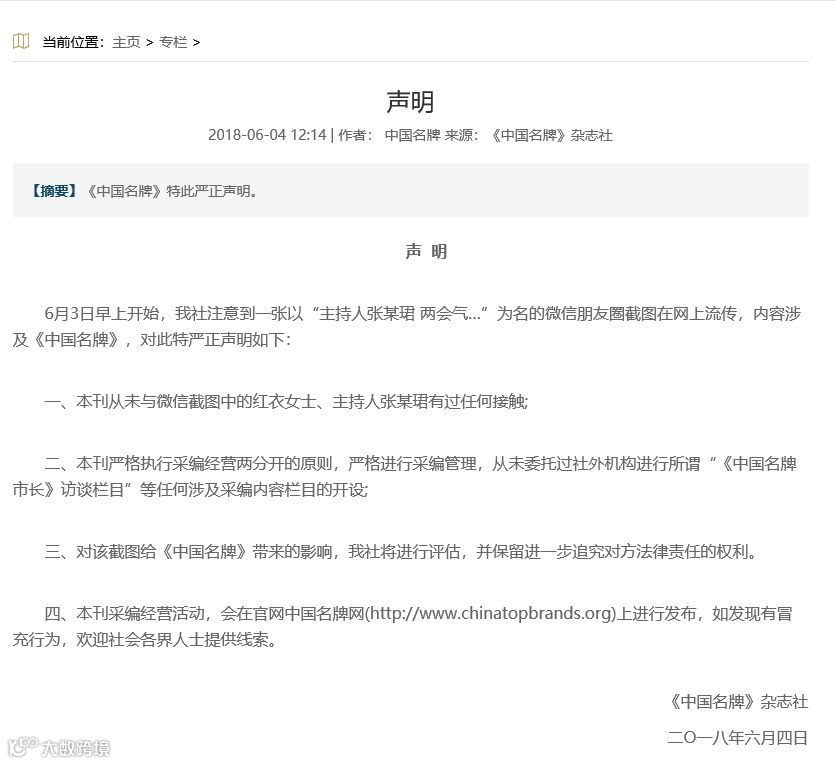This screenshot has width=836, height=764.
Task: Click the main heading 声明
Action: pyautogui.click(x=410, y=101)
